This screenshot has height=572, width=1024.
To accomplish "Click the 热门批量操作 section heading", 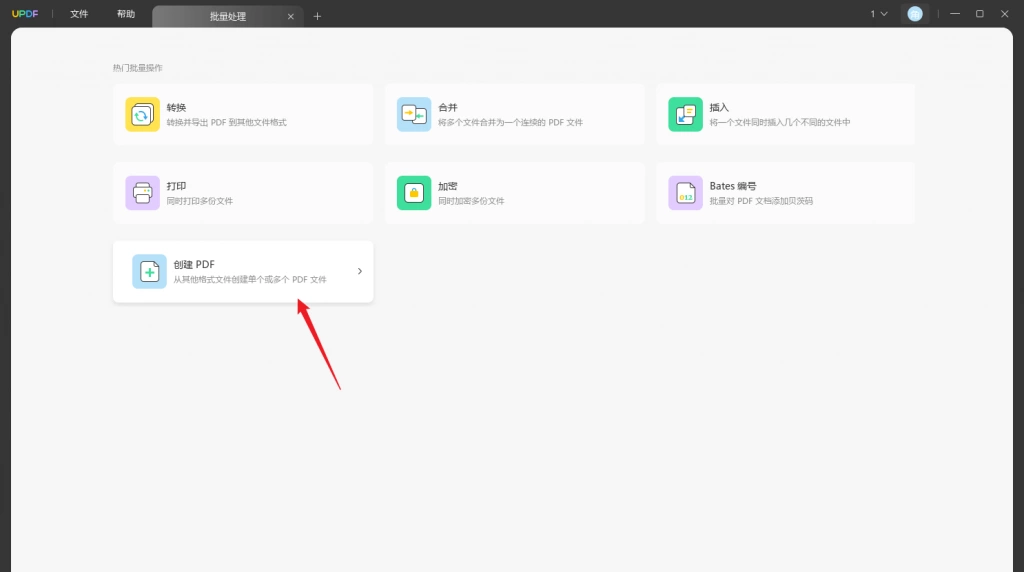I will 138,68.
